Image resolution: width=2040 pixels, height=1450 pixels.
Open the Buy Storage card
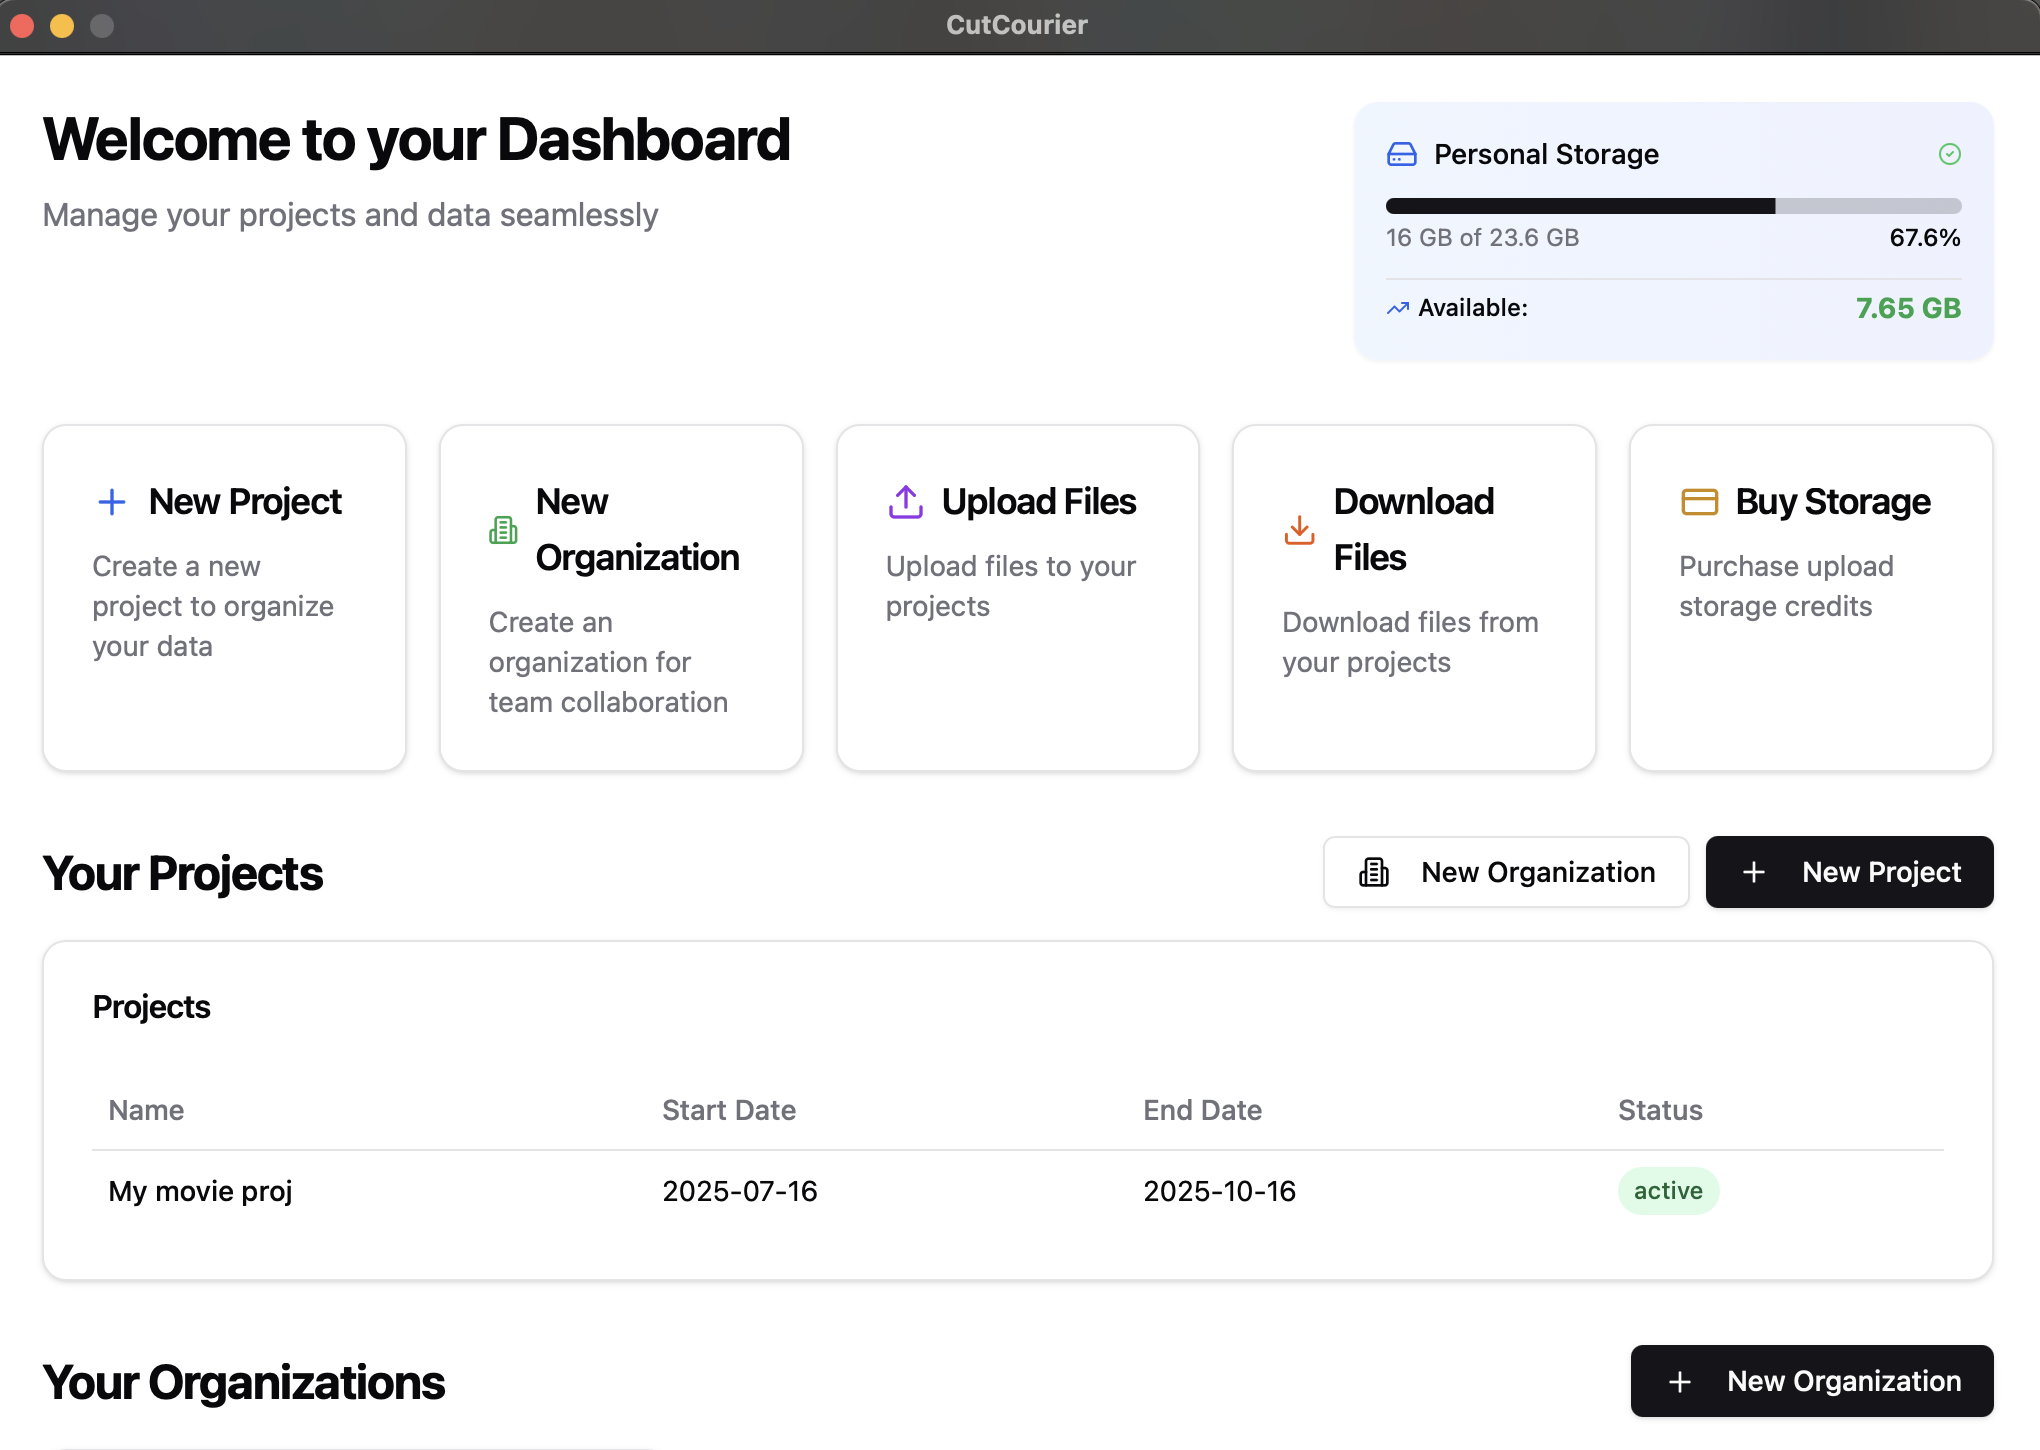(1811, 598)
